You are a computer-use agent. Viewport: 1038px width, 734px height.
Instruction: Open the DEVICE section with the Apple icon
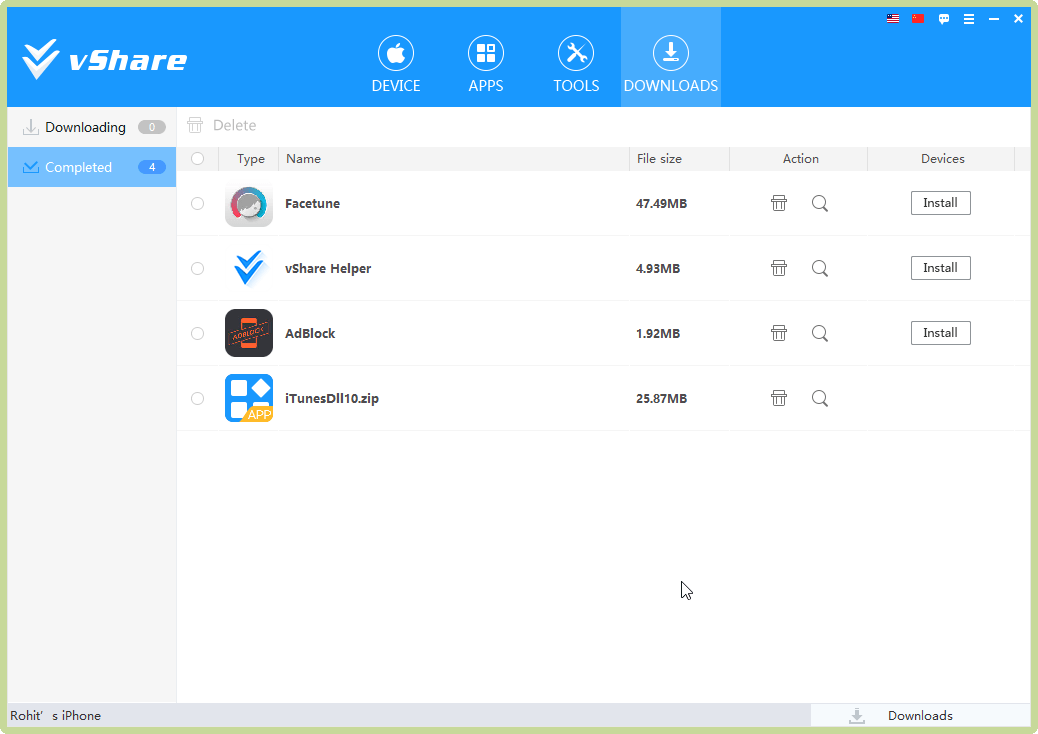pyautogui.click(x=396, y=64)
